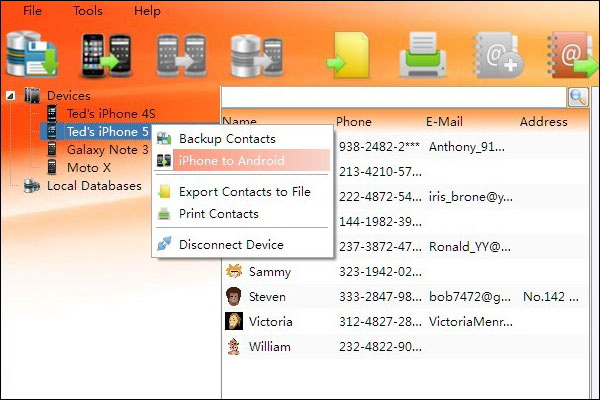Click the Backup Contacts menu icon
Screen dimensions: 600x400
click(x=164, y=139)
